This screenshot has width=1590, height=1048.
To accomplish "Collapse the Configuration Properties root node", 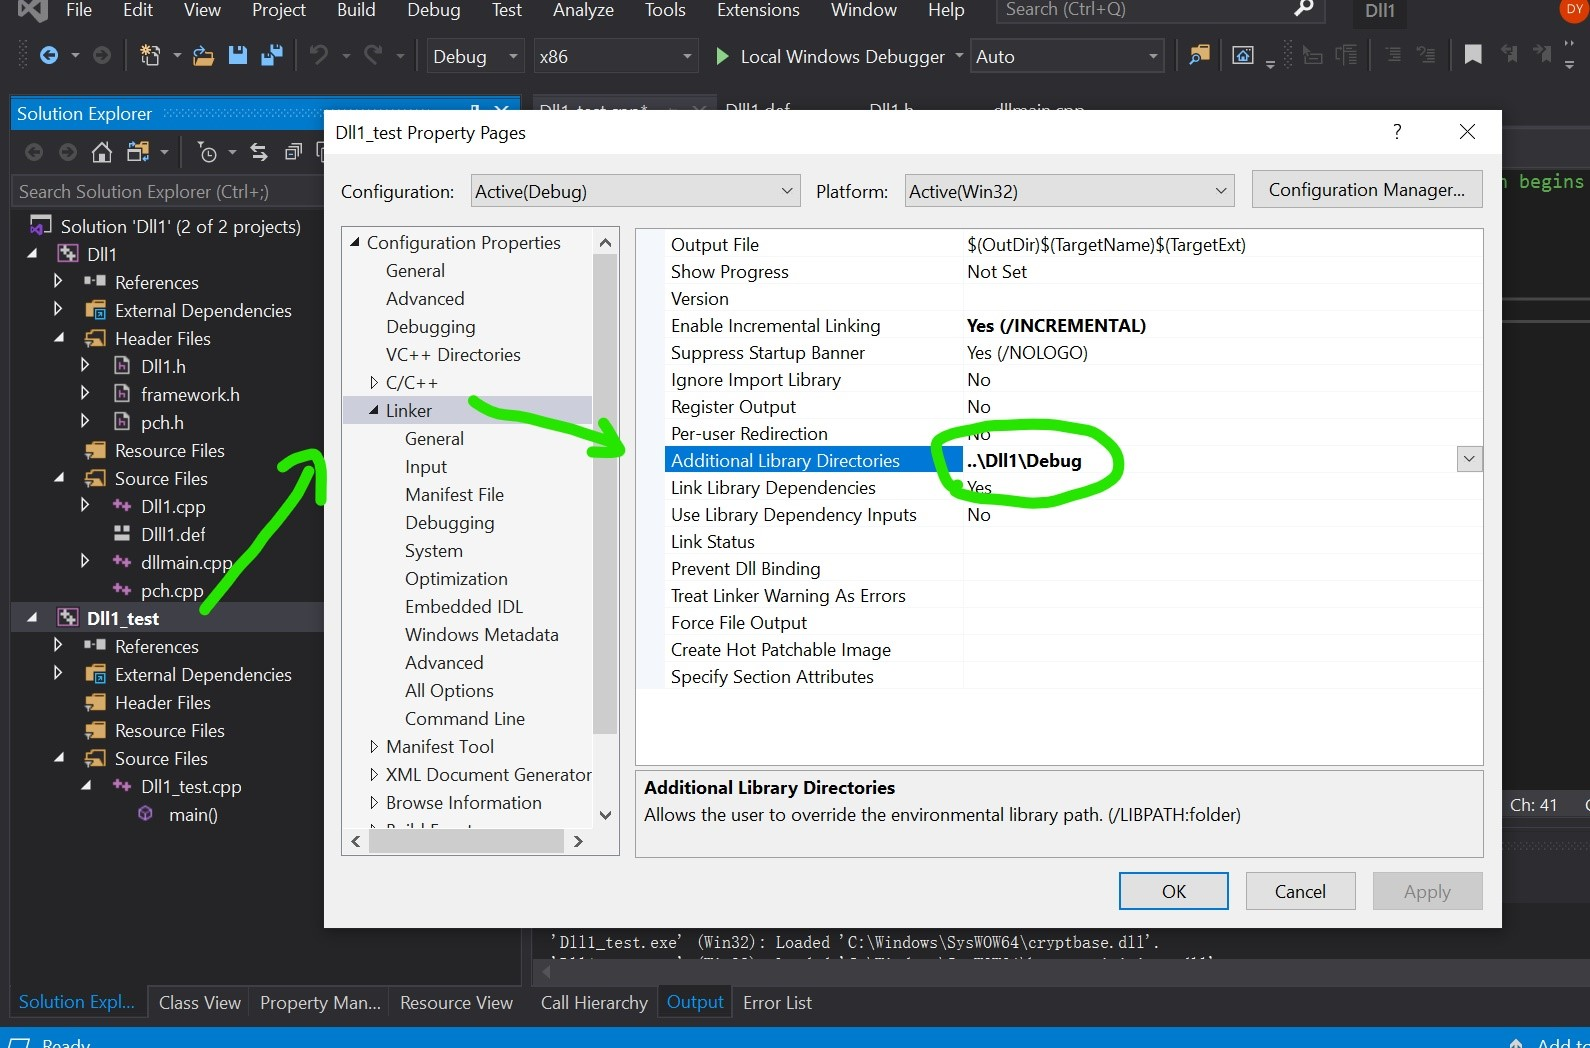I will [355, 242].
